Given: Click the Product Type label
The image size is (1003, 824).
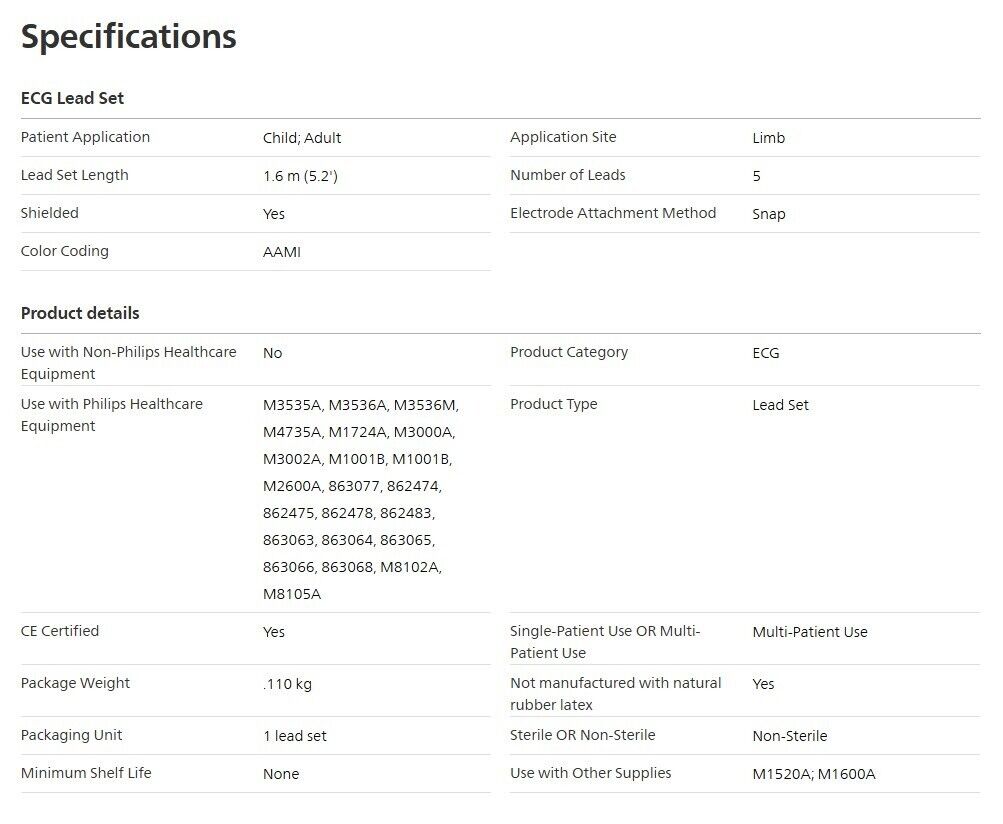Looking at the screenshot, I should pyautogui.click(x=553, y=404).
